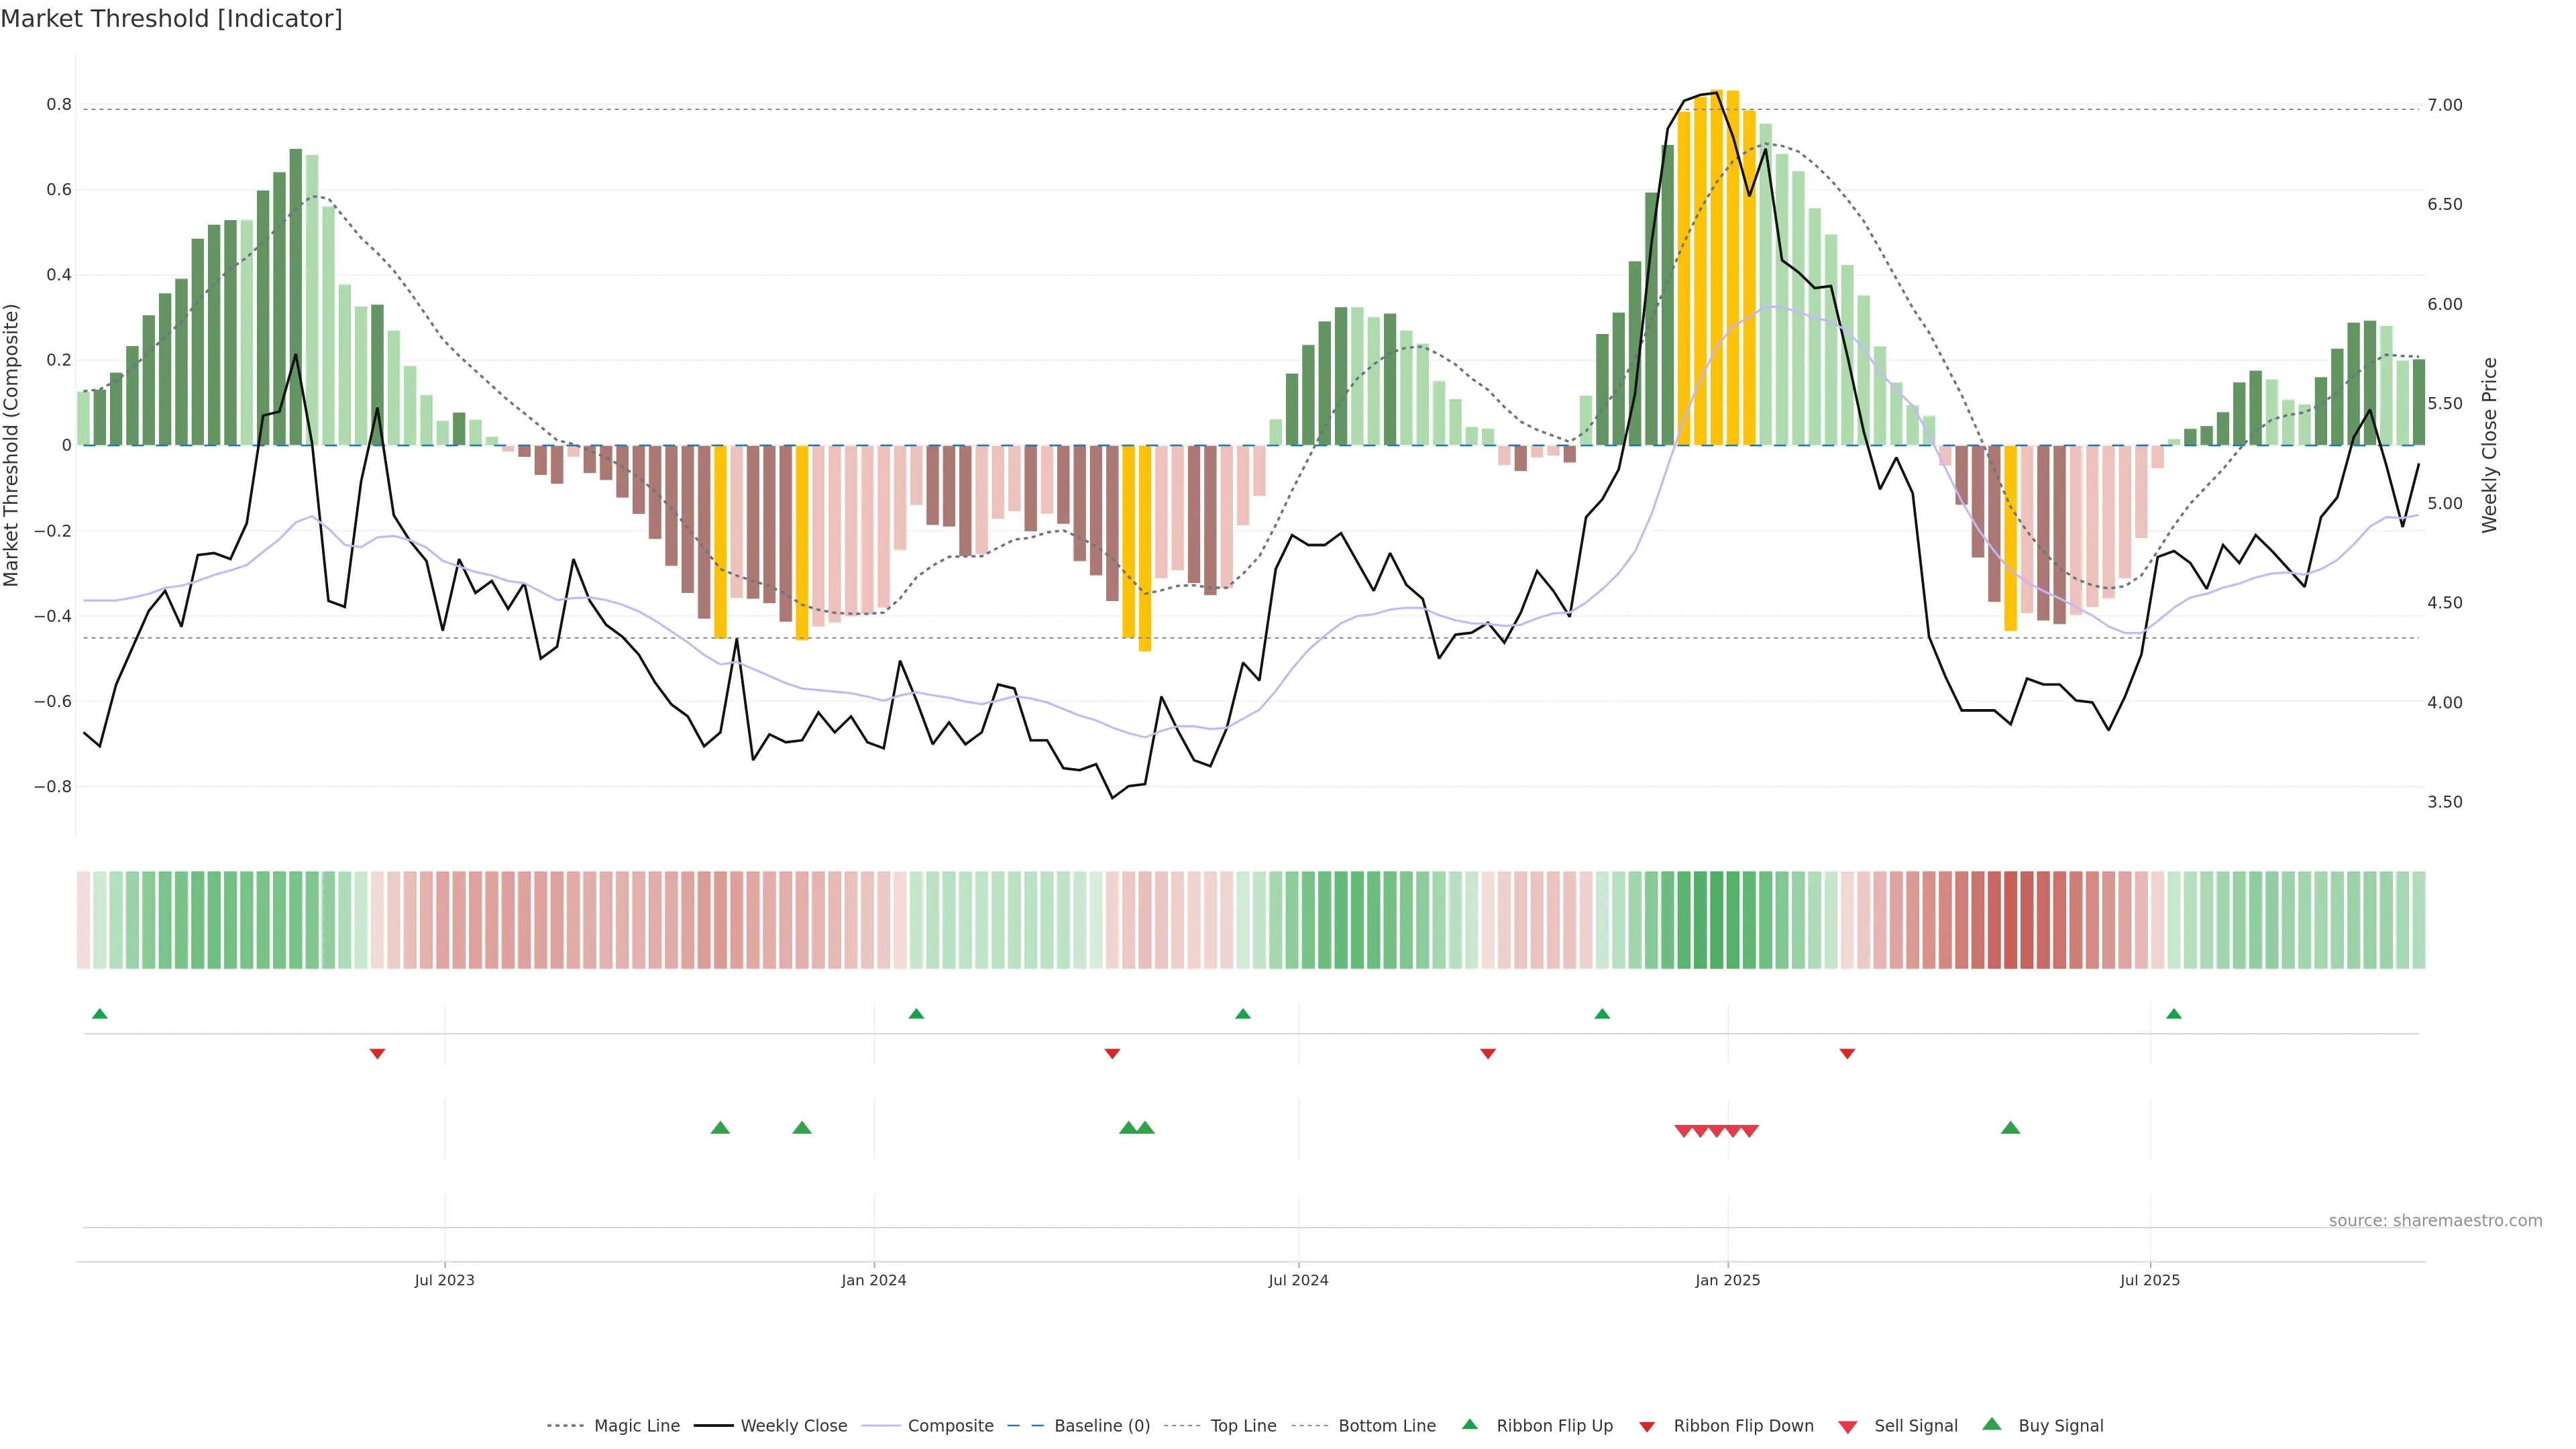Click the Buy Signal legend icon
Screen dimensions: 2576x1449
(1992, 1424)
